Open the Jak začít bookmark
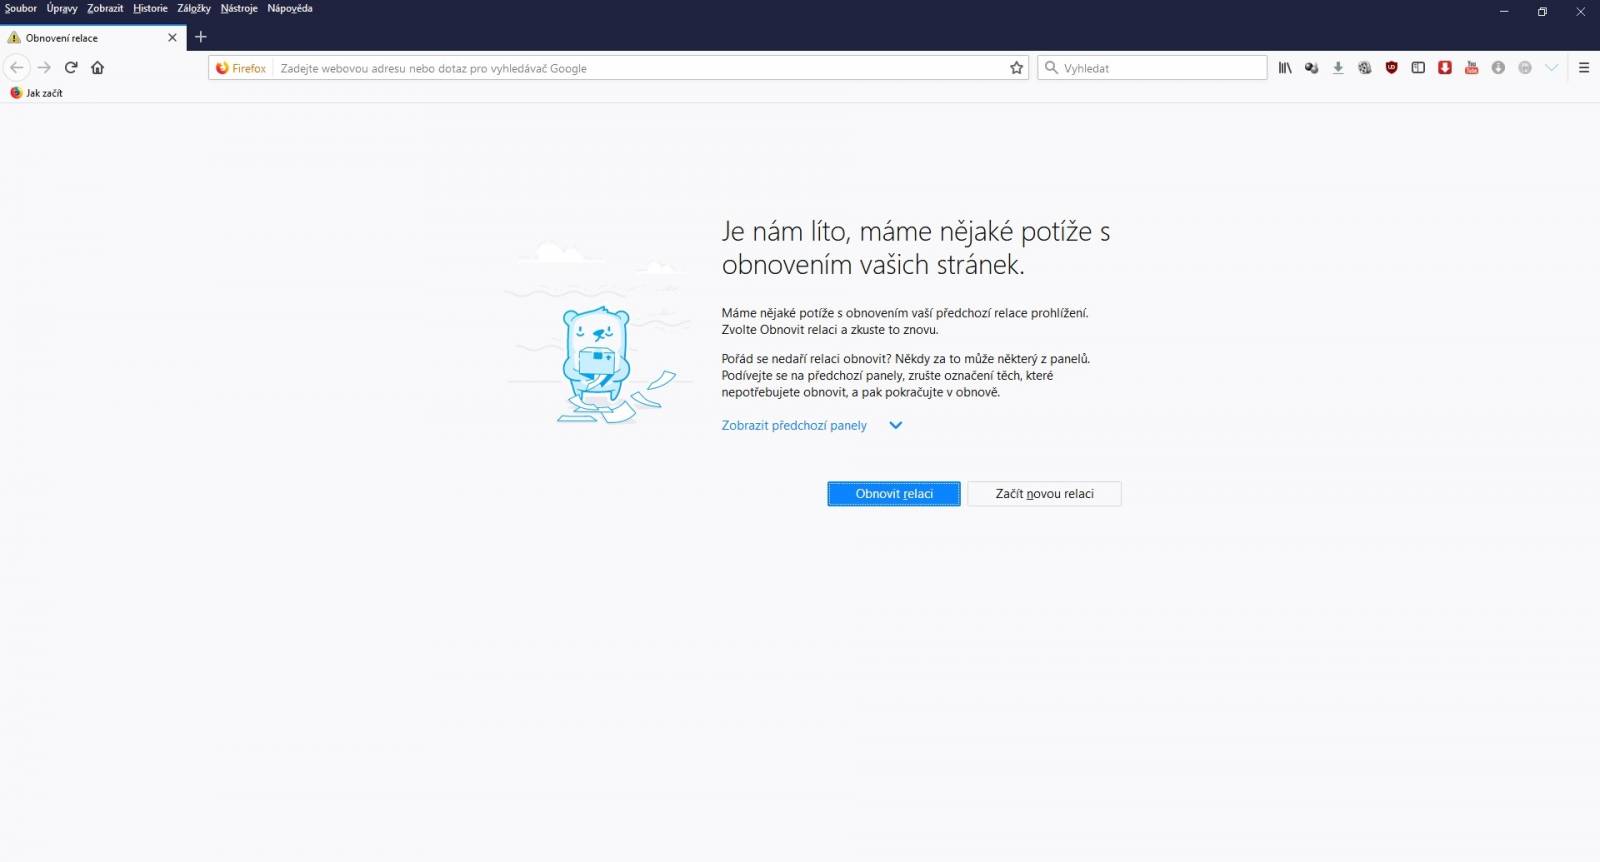This screenshot has width=1600, height=862. (36, 93)
